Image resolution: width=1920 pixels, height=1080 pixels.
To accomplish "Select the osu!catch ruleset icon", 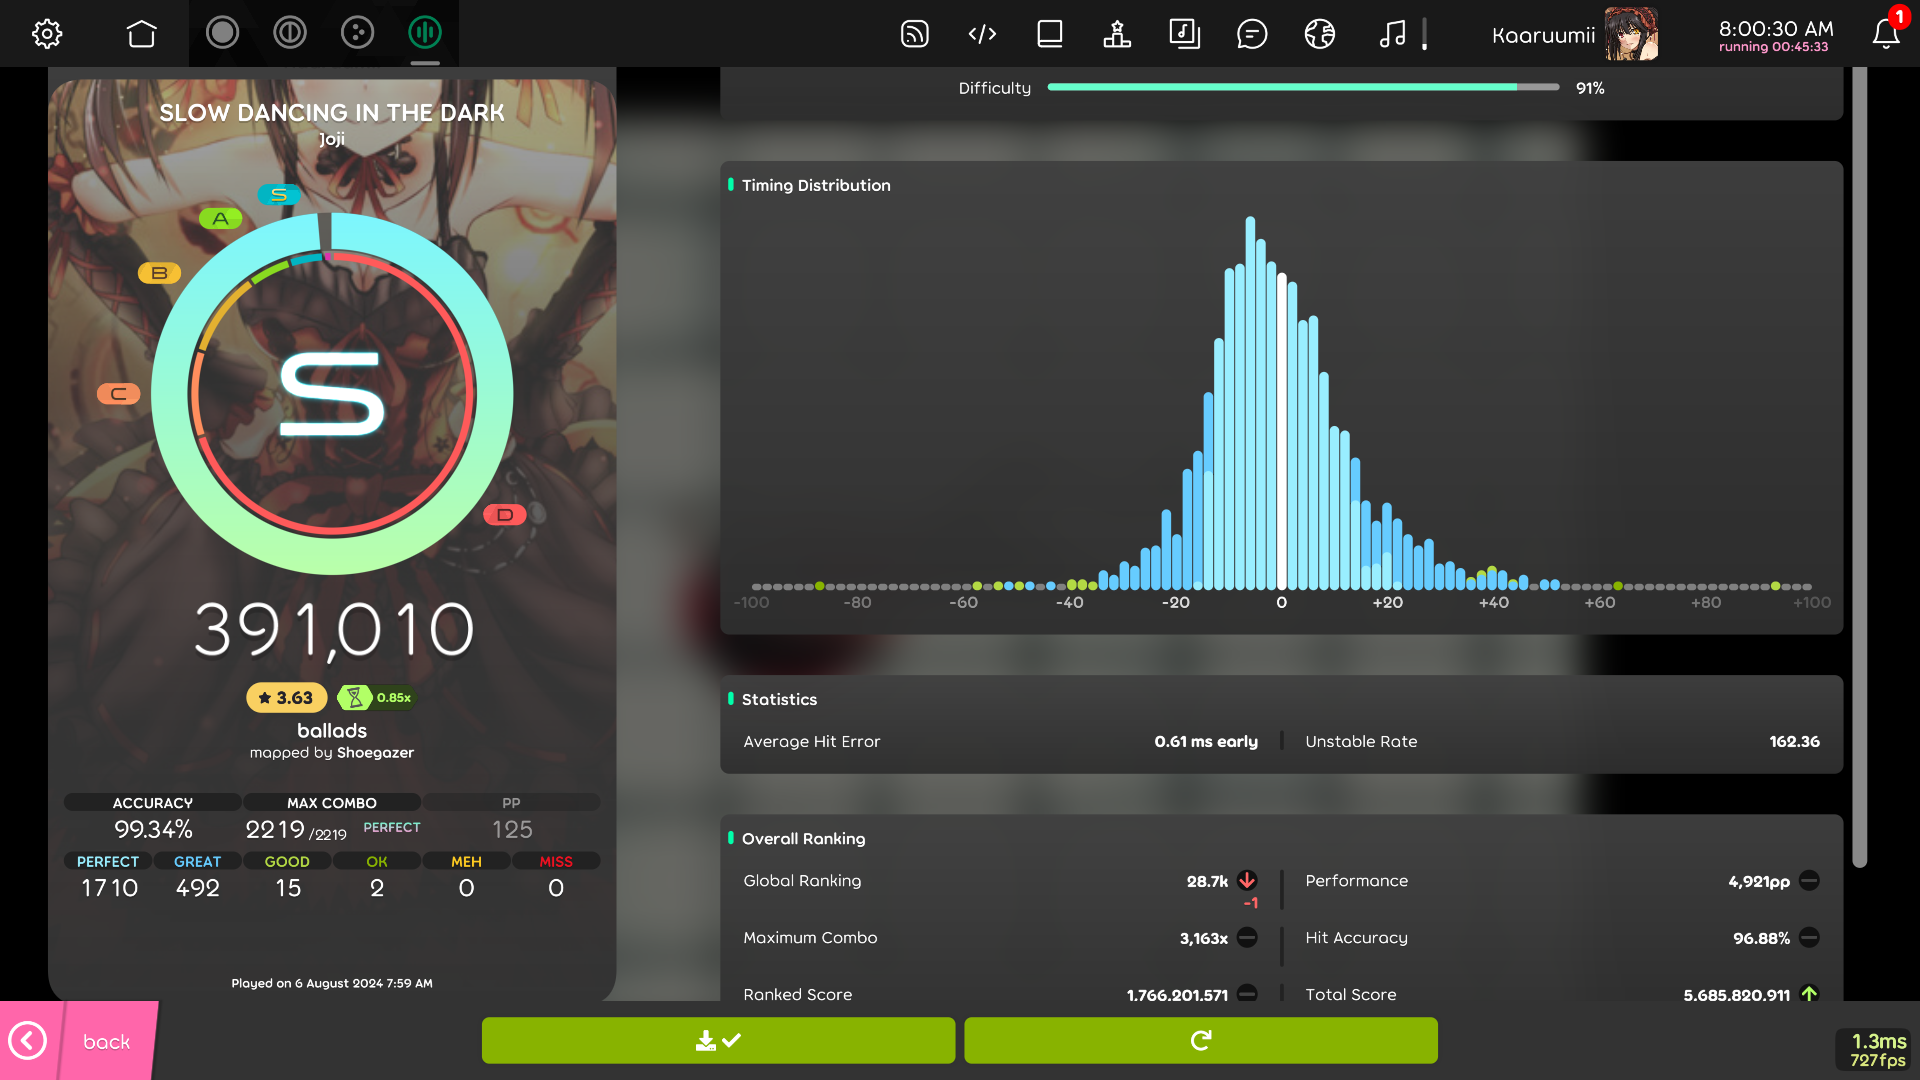I will [357, 33].
